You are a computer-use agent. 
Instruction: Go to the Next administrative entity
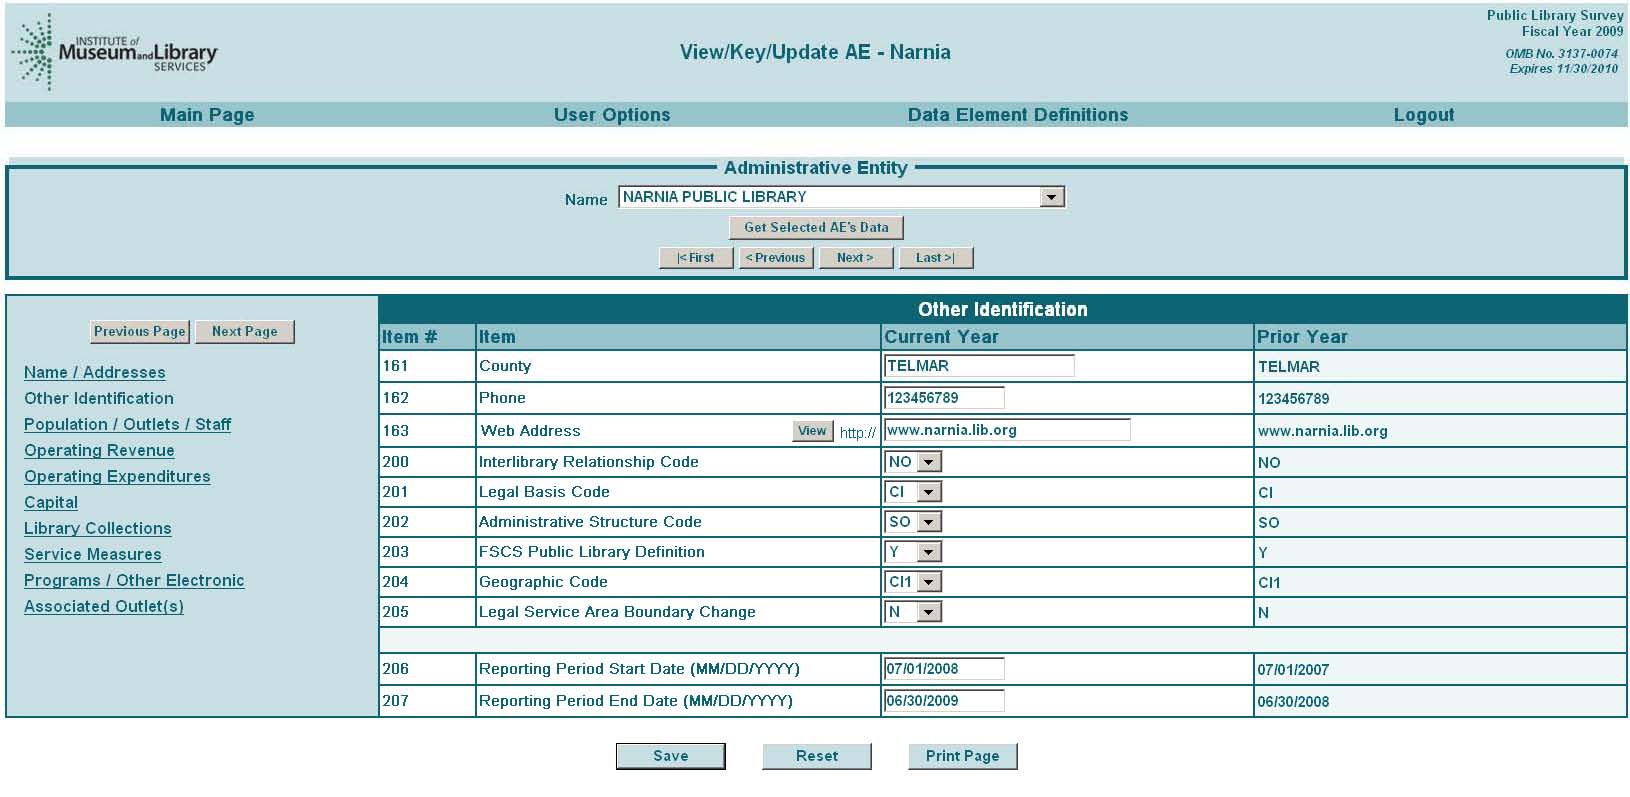[856, 258]
